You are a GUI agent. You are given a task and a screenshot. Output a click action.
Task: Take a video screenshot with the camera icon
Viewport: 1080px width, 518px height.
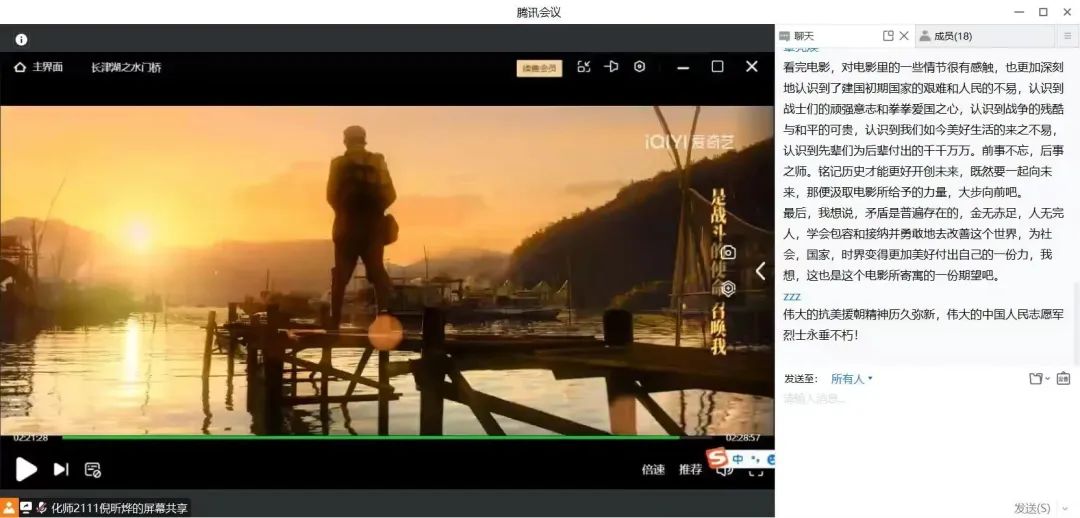(x=728, y=253)
